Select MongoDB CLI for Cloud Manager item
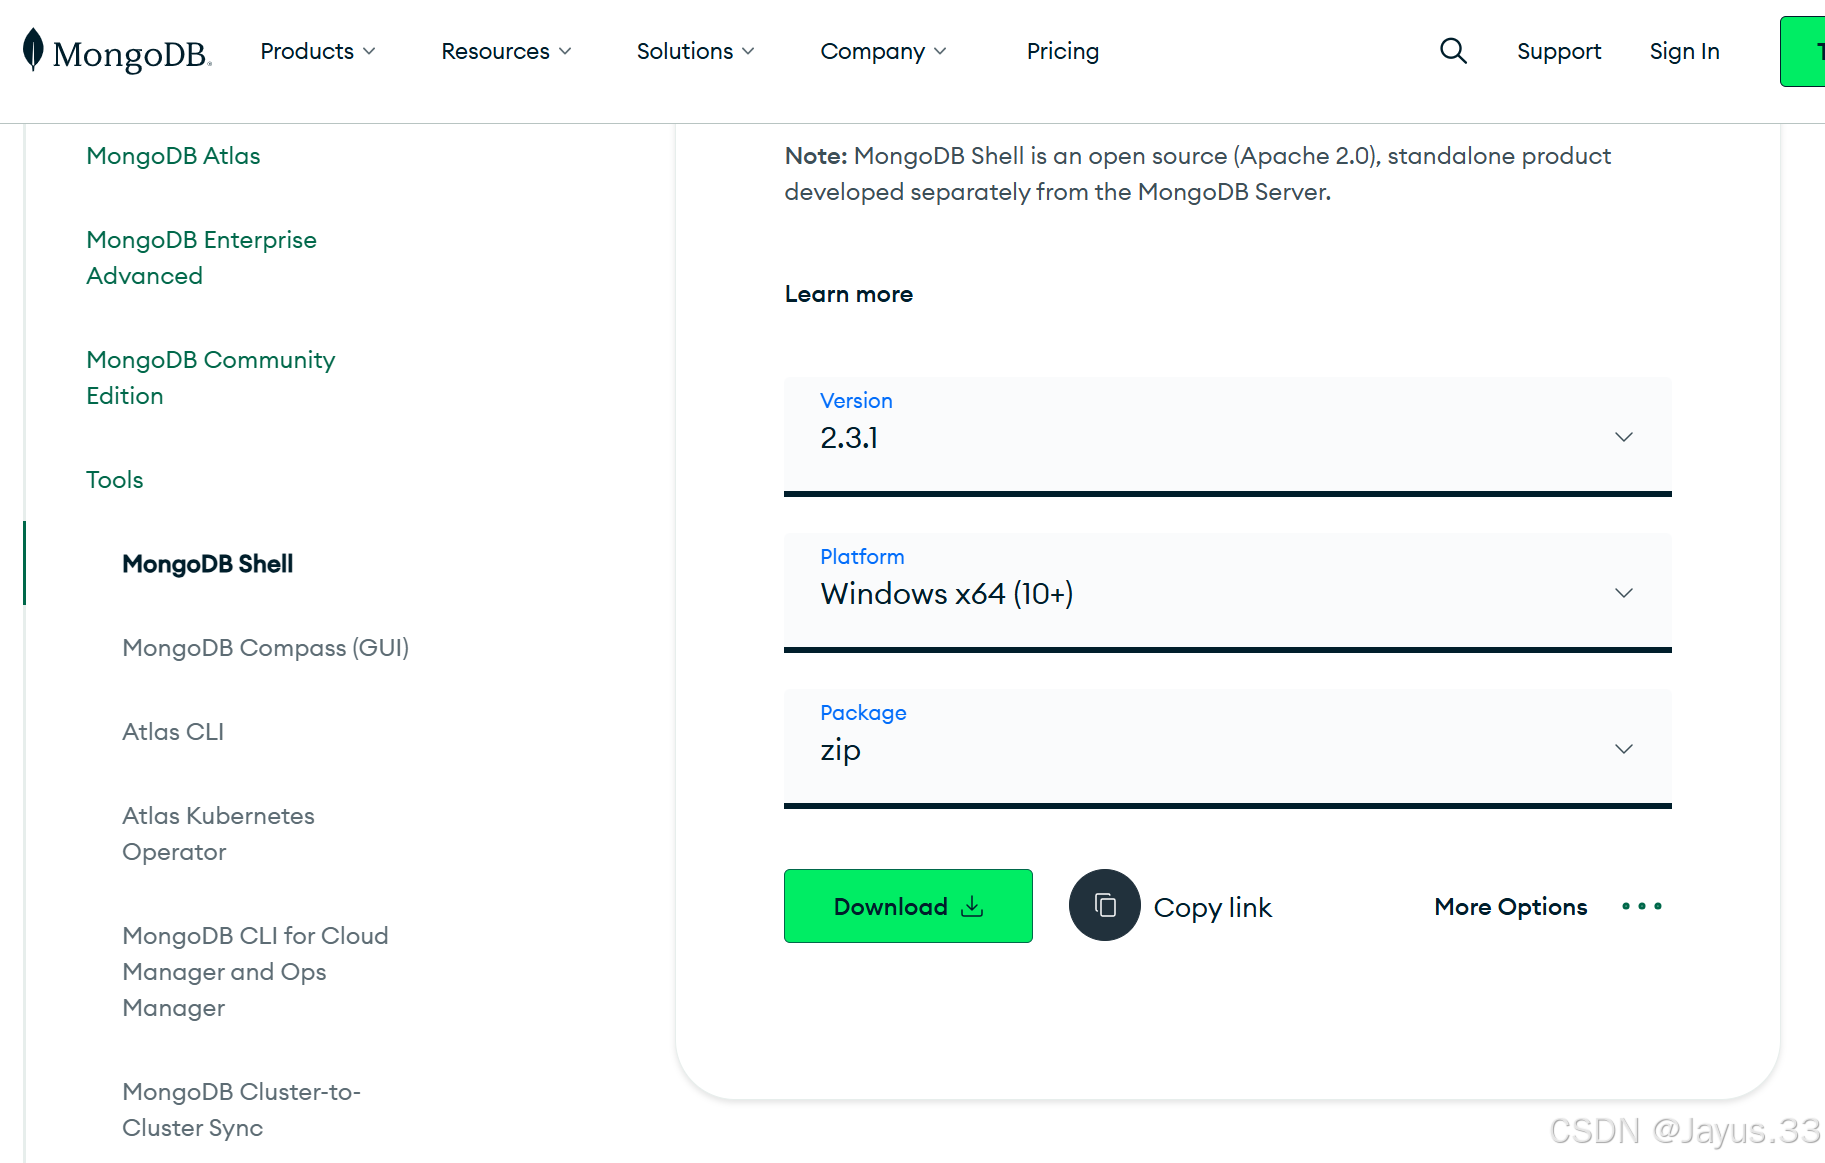The width and height of the screenshot is (1825, 1163). coord(255,972)
